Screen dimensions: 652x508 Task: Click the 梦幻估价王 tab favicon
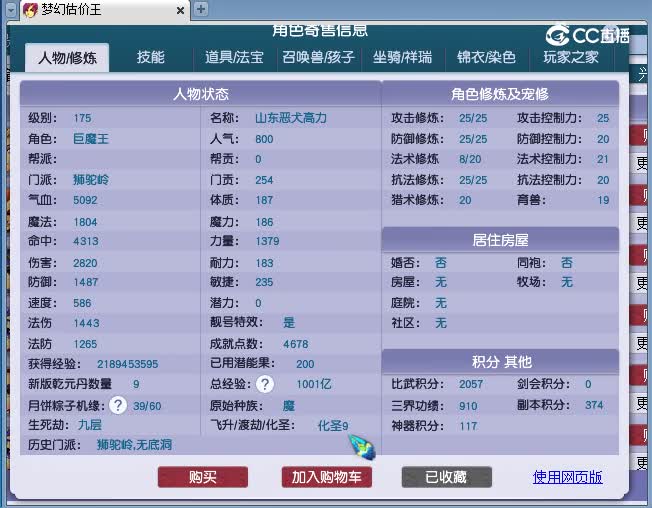(x=30, y=10)
